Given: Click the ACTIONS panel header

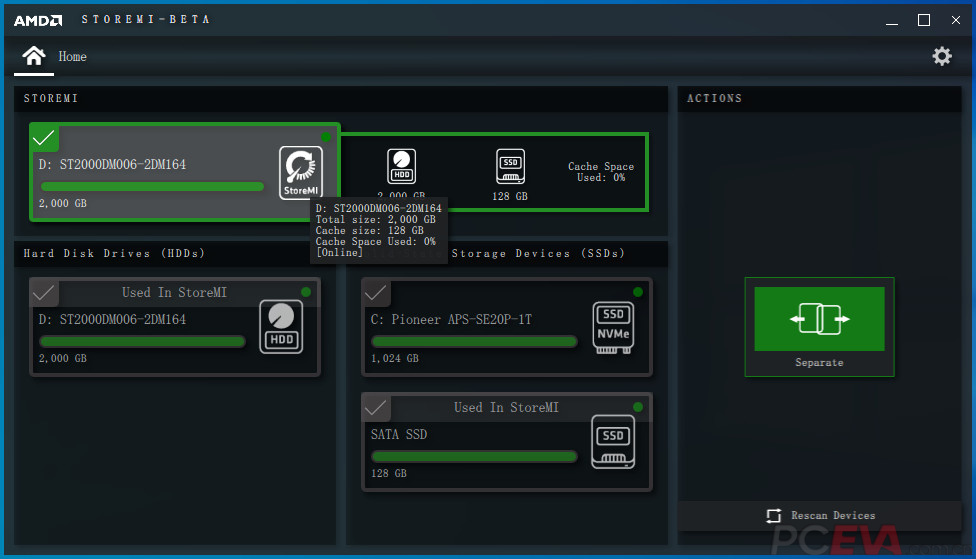Looking at the screenshot, I should [715, 98].
